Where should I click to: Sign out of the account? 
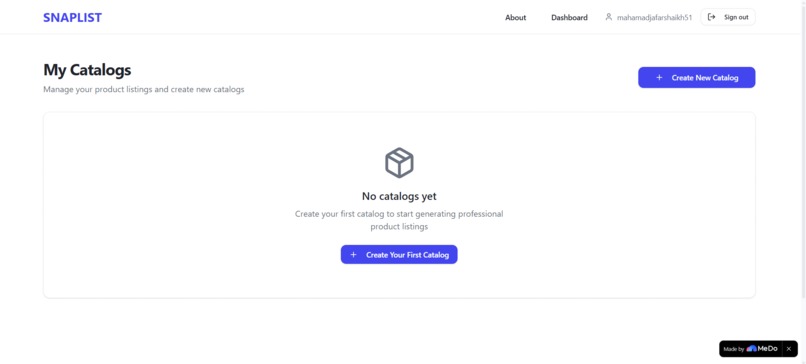click(728, 17)
